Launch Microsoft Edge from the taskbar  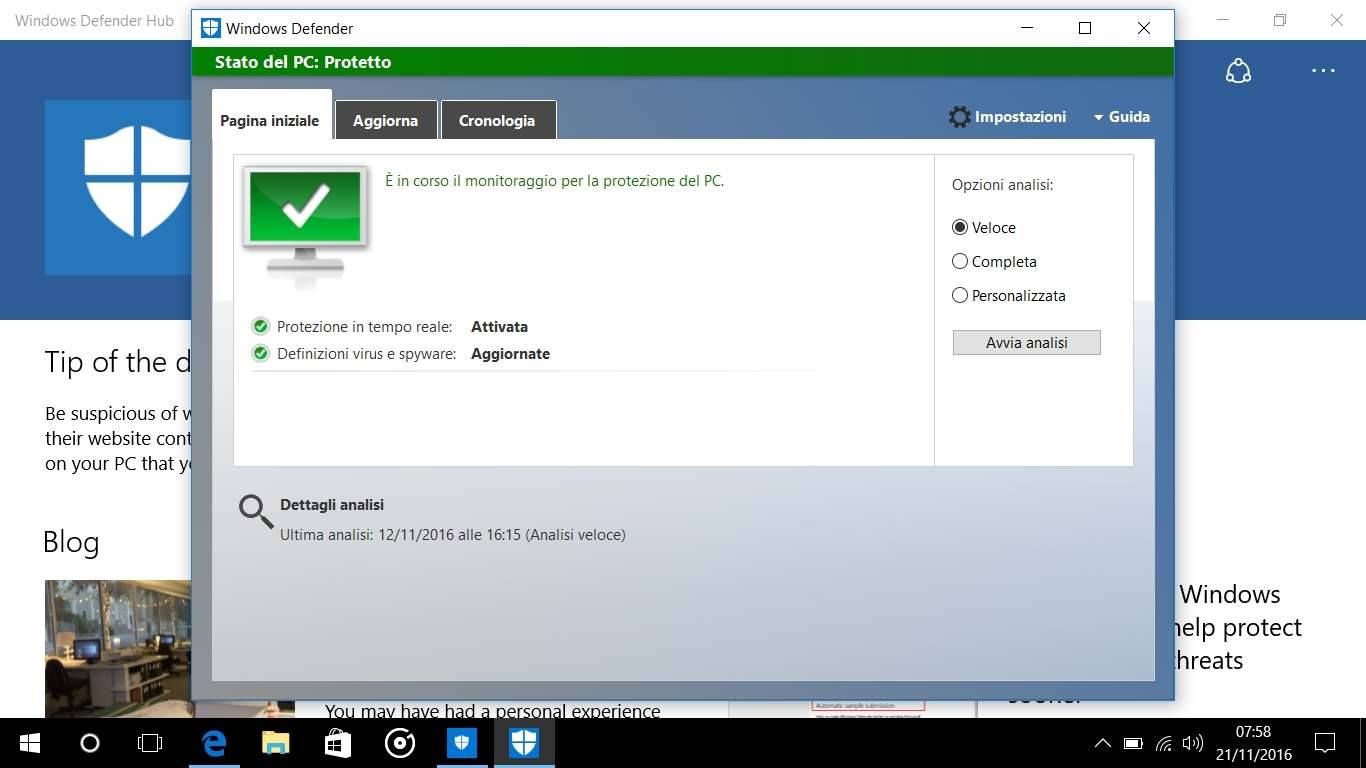(214, 743)
